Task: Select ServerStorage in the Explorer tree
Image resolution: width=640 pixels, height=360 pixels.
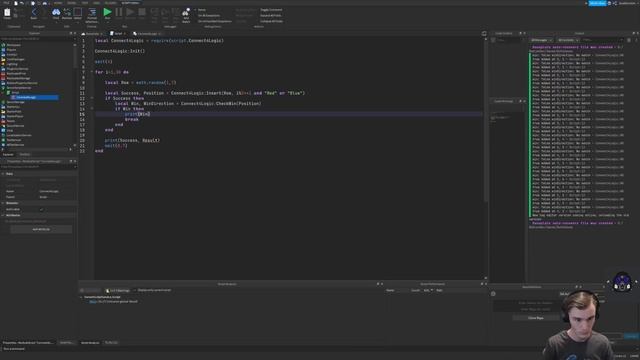Action: [16, 102]
